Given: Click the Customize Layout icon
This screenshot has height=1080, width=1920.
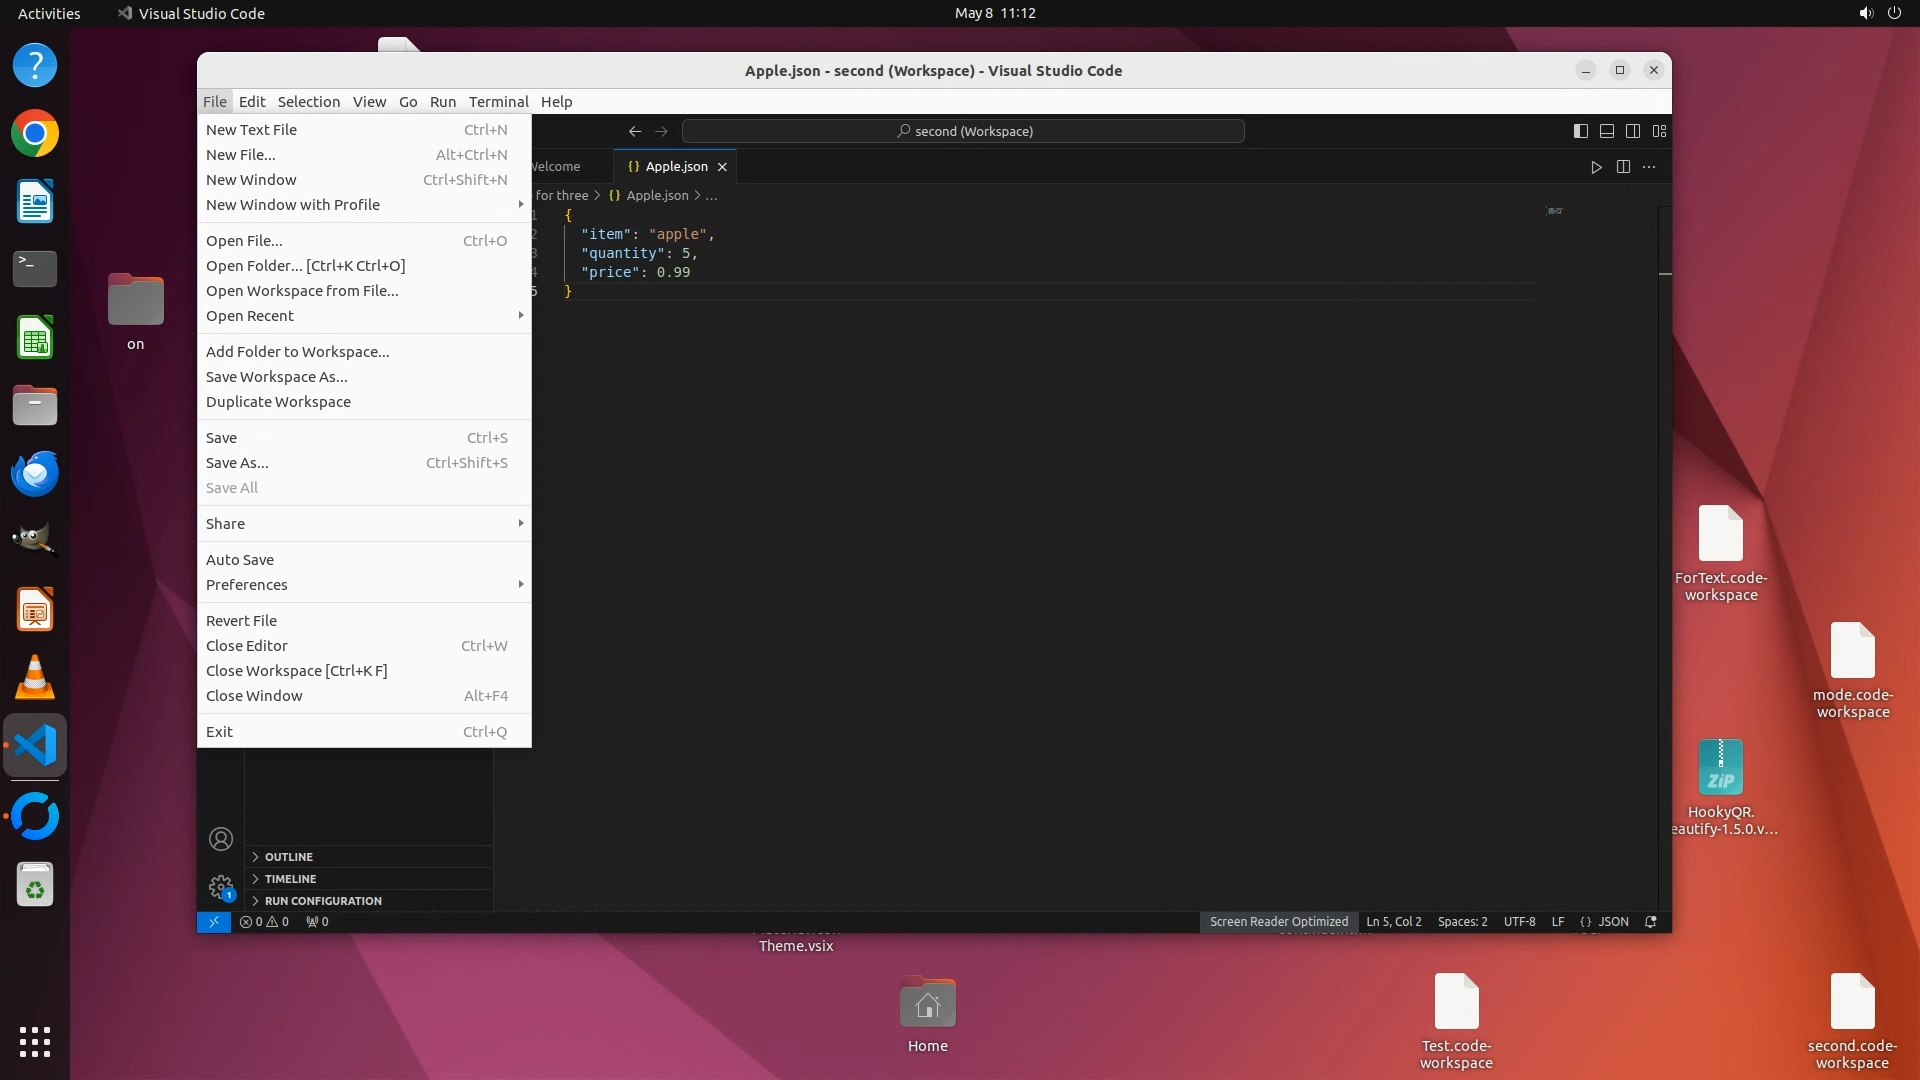Looking at the screenshot, I should click(1660, 131).
